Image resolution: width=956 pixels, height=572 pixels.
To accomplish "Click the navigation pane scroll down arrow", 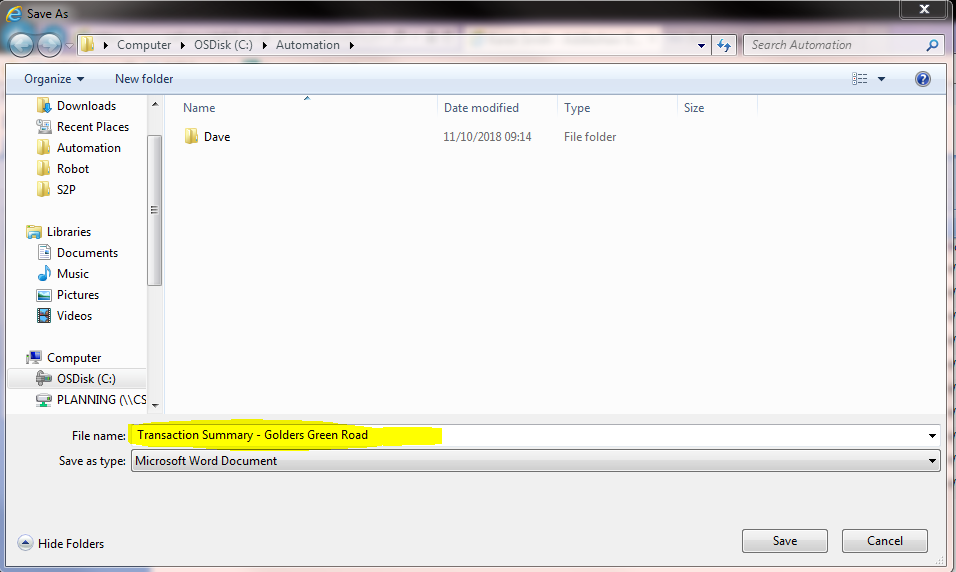I will pos(155,405).
